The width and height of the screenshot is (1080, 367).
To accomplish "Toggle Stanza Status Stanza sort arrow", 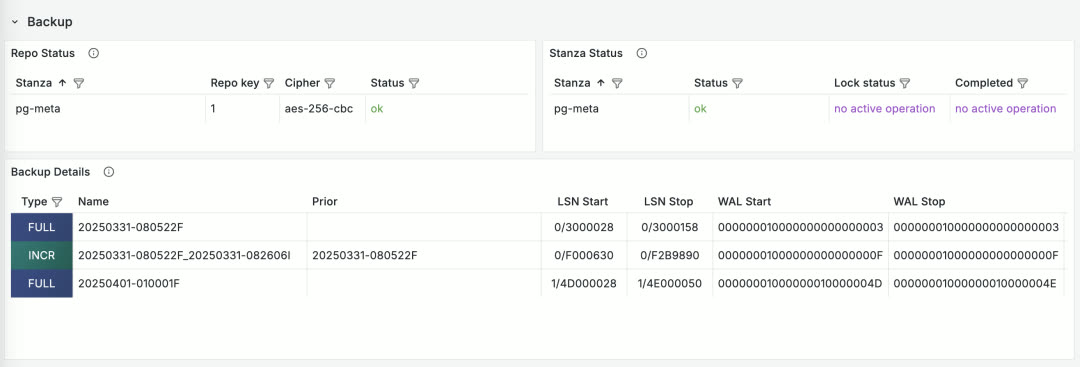I will [x=601, y=83].
